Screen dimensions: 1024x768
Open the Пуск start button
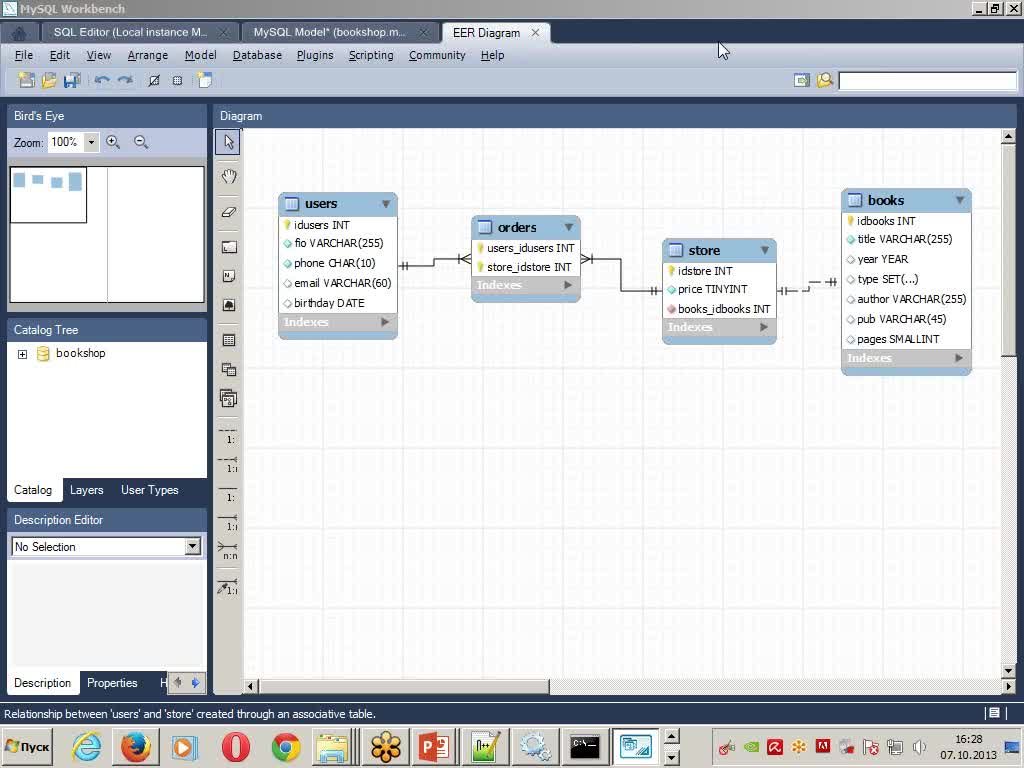[x=28, y=746]
